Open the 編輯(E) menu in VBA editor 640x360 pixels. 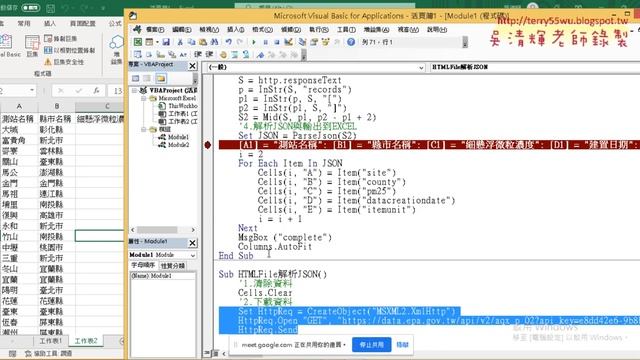[x=181, y=29]
